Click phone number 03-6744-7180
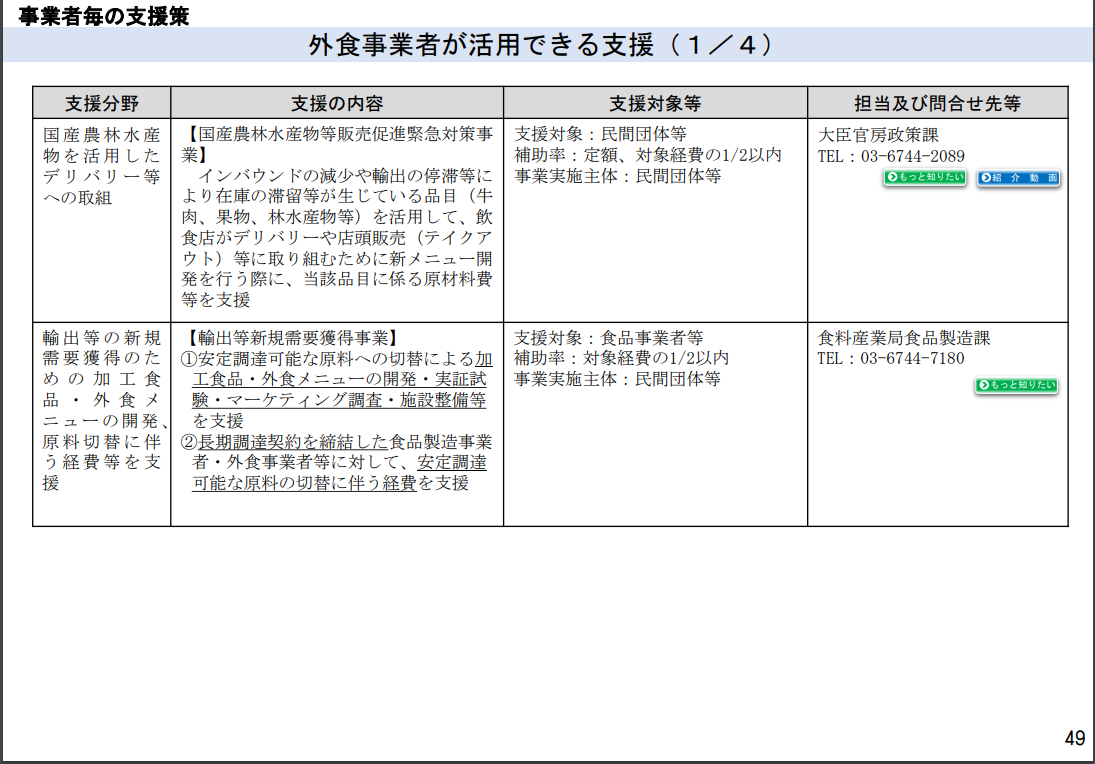Image resolution: width=1095 pixels, height=764 pixels. click(x=913, y=359)
